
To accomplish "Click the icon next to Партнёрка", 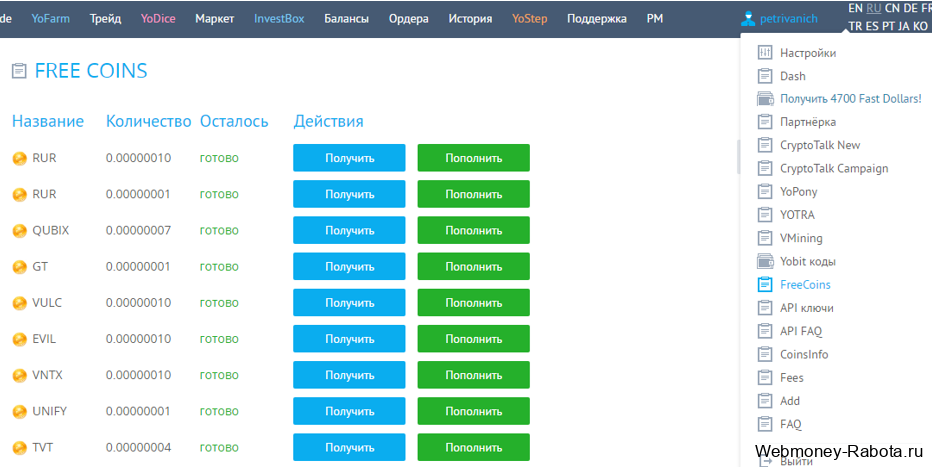I will pos(764,122).
